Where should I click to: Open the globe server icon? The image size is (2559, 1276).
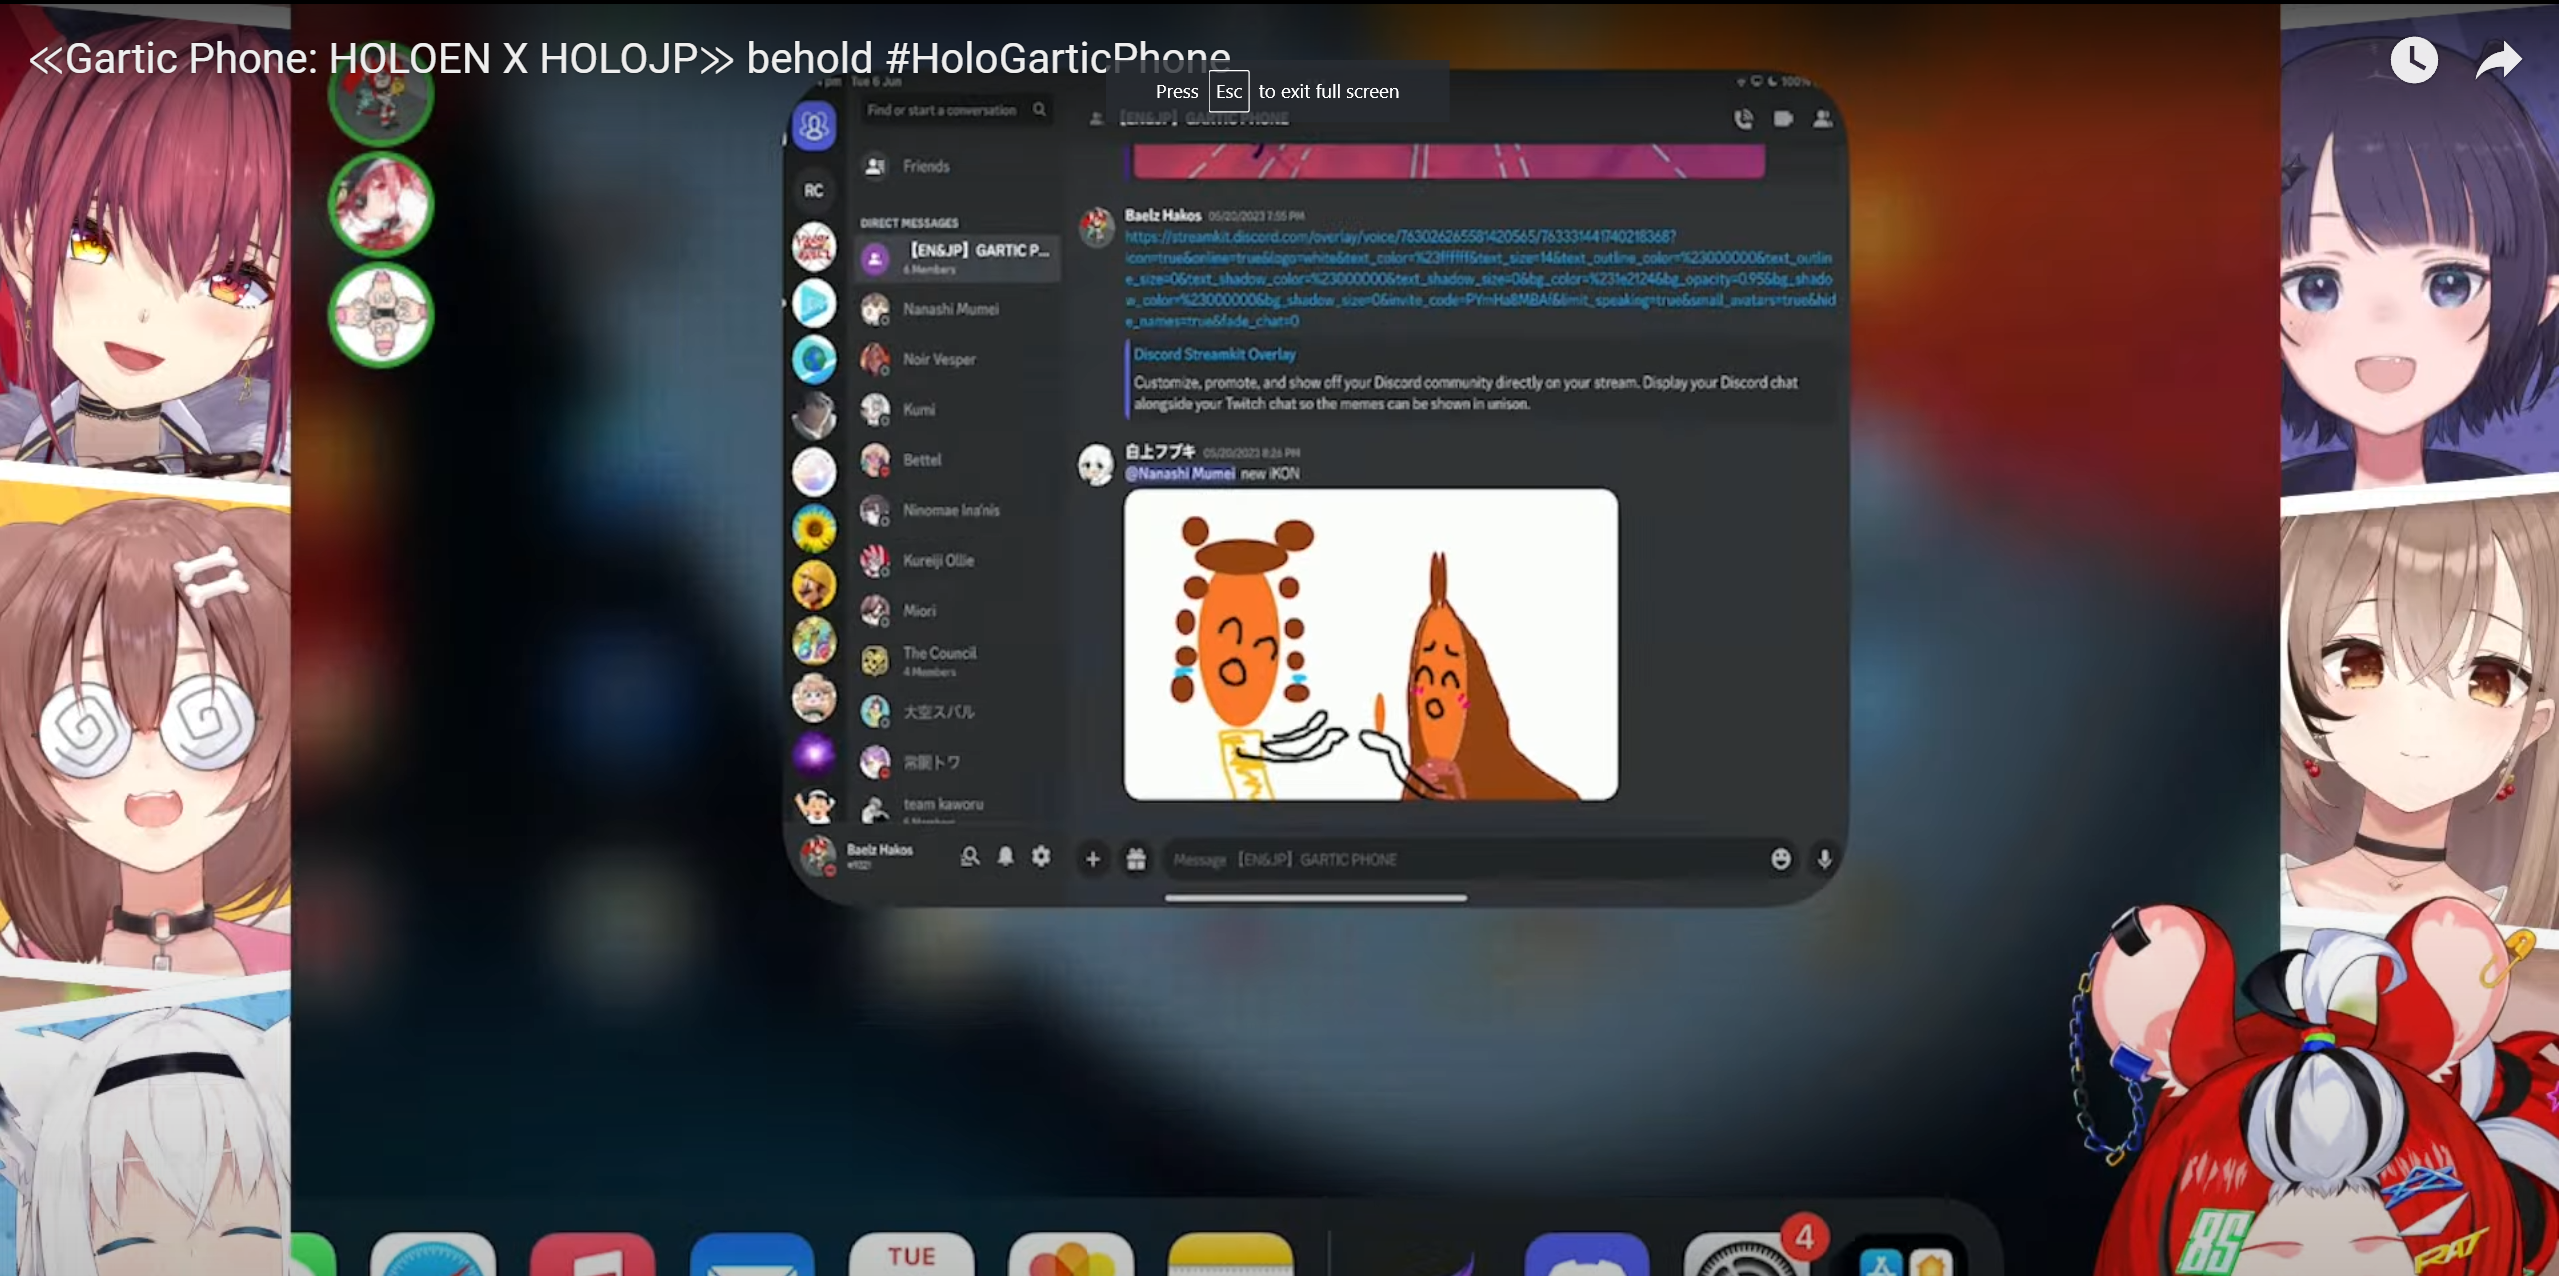pos(814,360)
